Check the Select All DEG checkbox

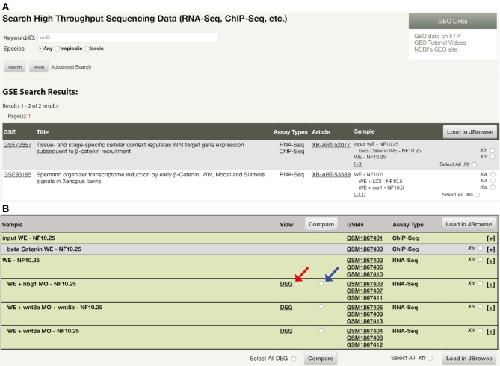(293, 358)
